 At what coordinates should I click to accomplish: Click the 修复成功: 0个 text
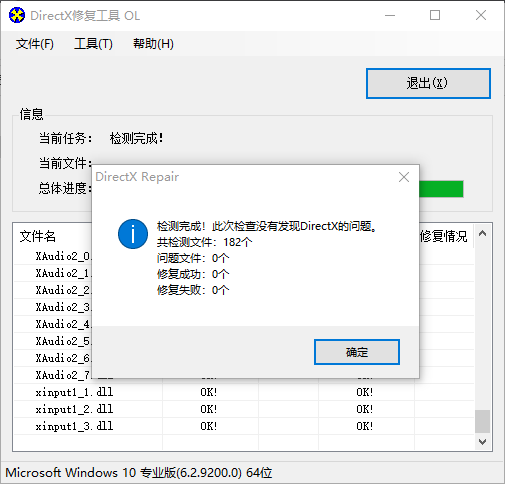click(x=193, y=274)
